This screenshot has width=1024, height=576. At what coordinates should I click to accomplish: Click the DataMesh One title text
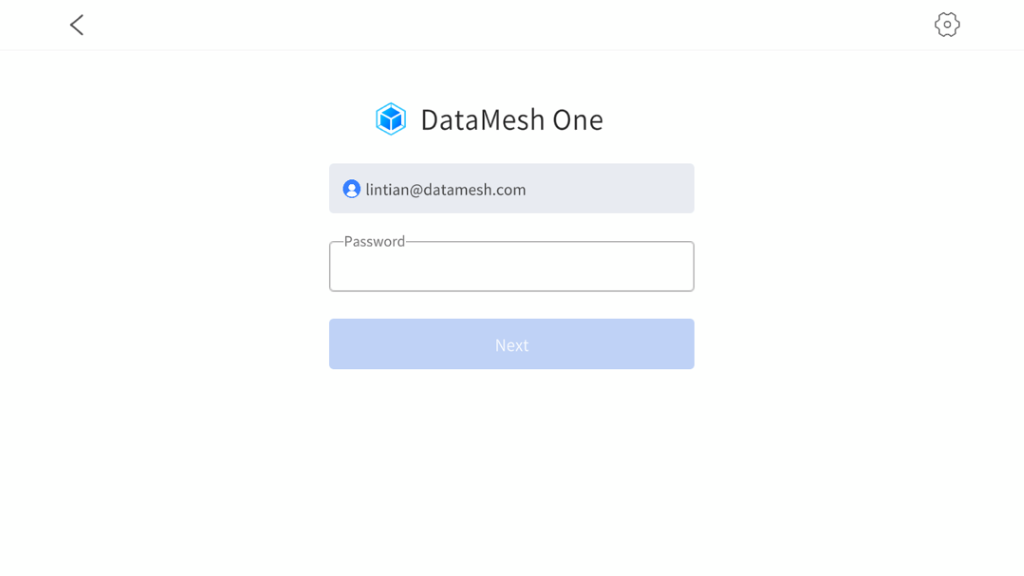point(511,120)
